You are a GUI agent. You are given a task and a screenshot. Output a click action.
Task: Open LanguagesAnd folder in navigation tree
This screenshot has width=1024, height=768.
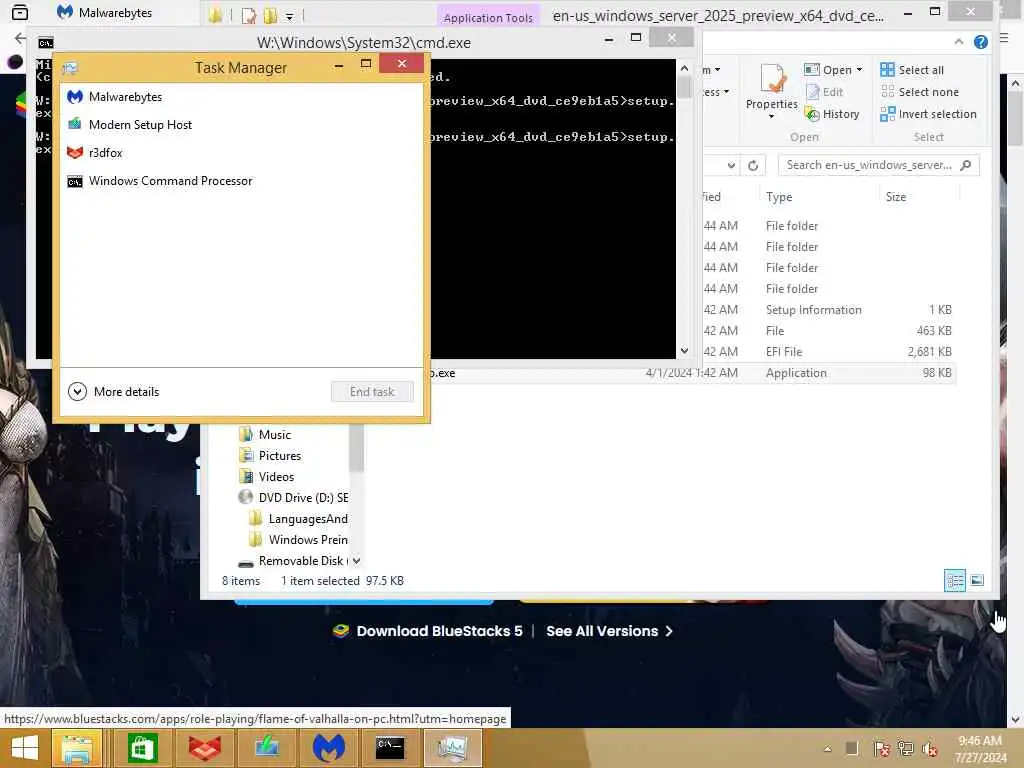298,519
